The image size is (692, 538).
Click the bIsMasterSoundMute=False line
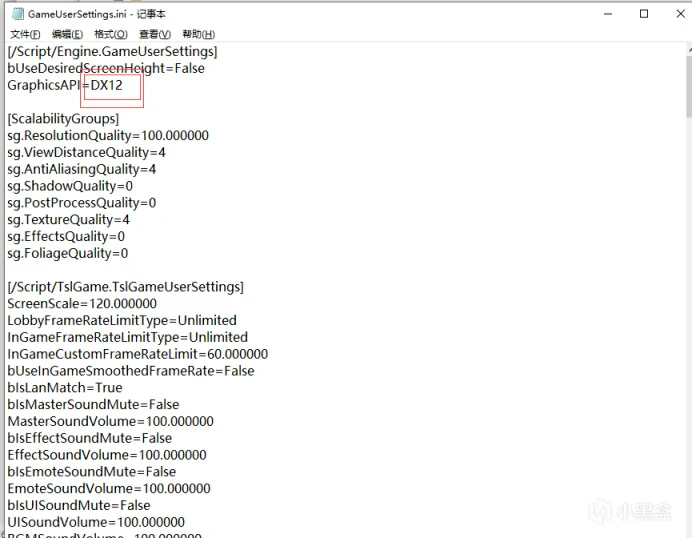93,405
